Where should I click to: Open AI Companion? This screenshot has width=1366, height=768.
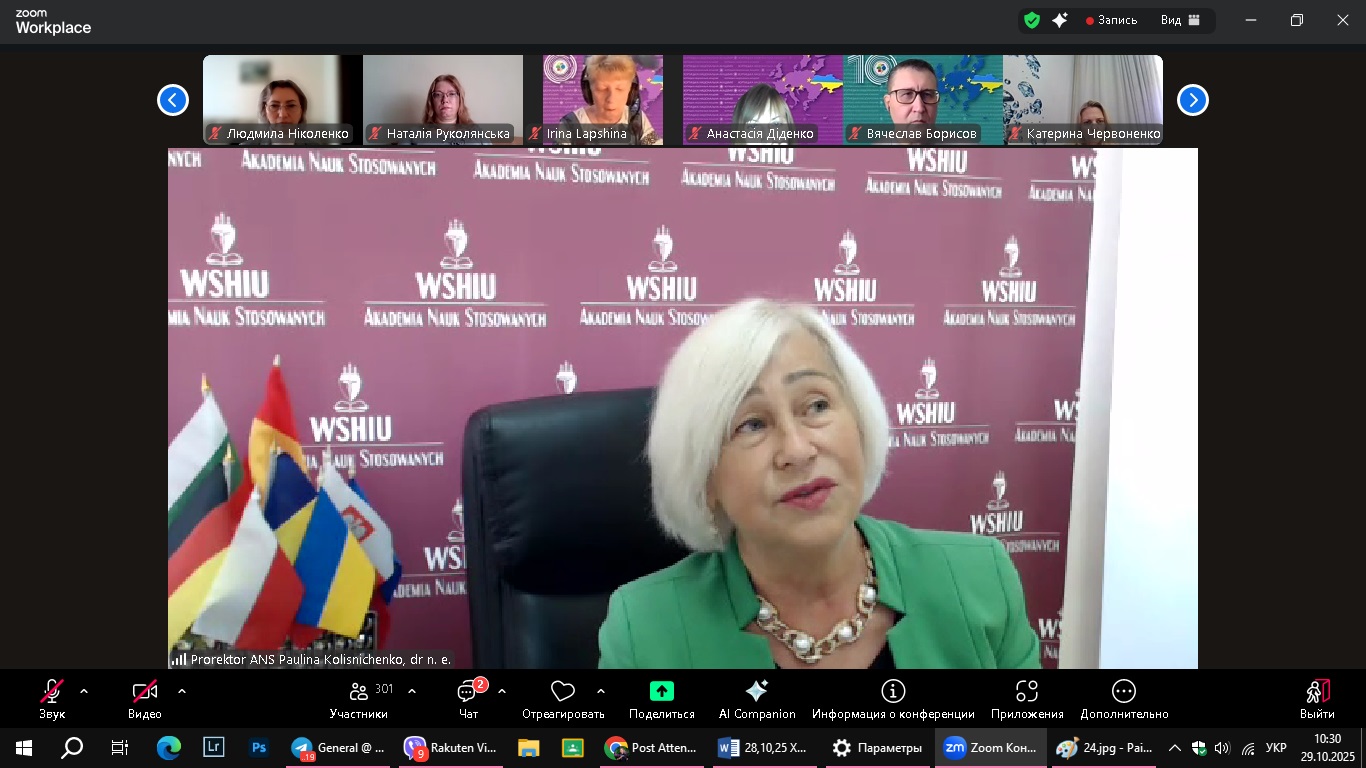pyautogui.click(x=757, y=698)
